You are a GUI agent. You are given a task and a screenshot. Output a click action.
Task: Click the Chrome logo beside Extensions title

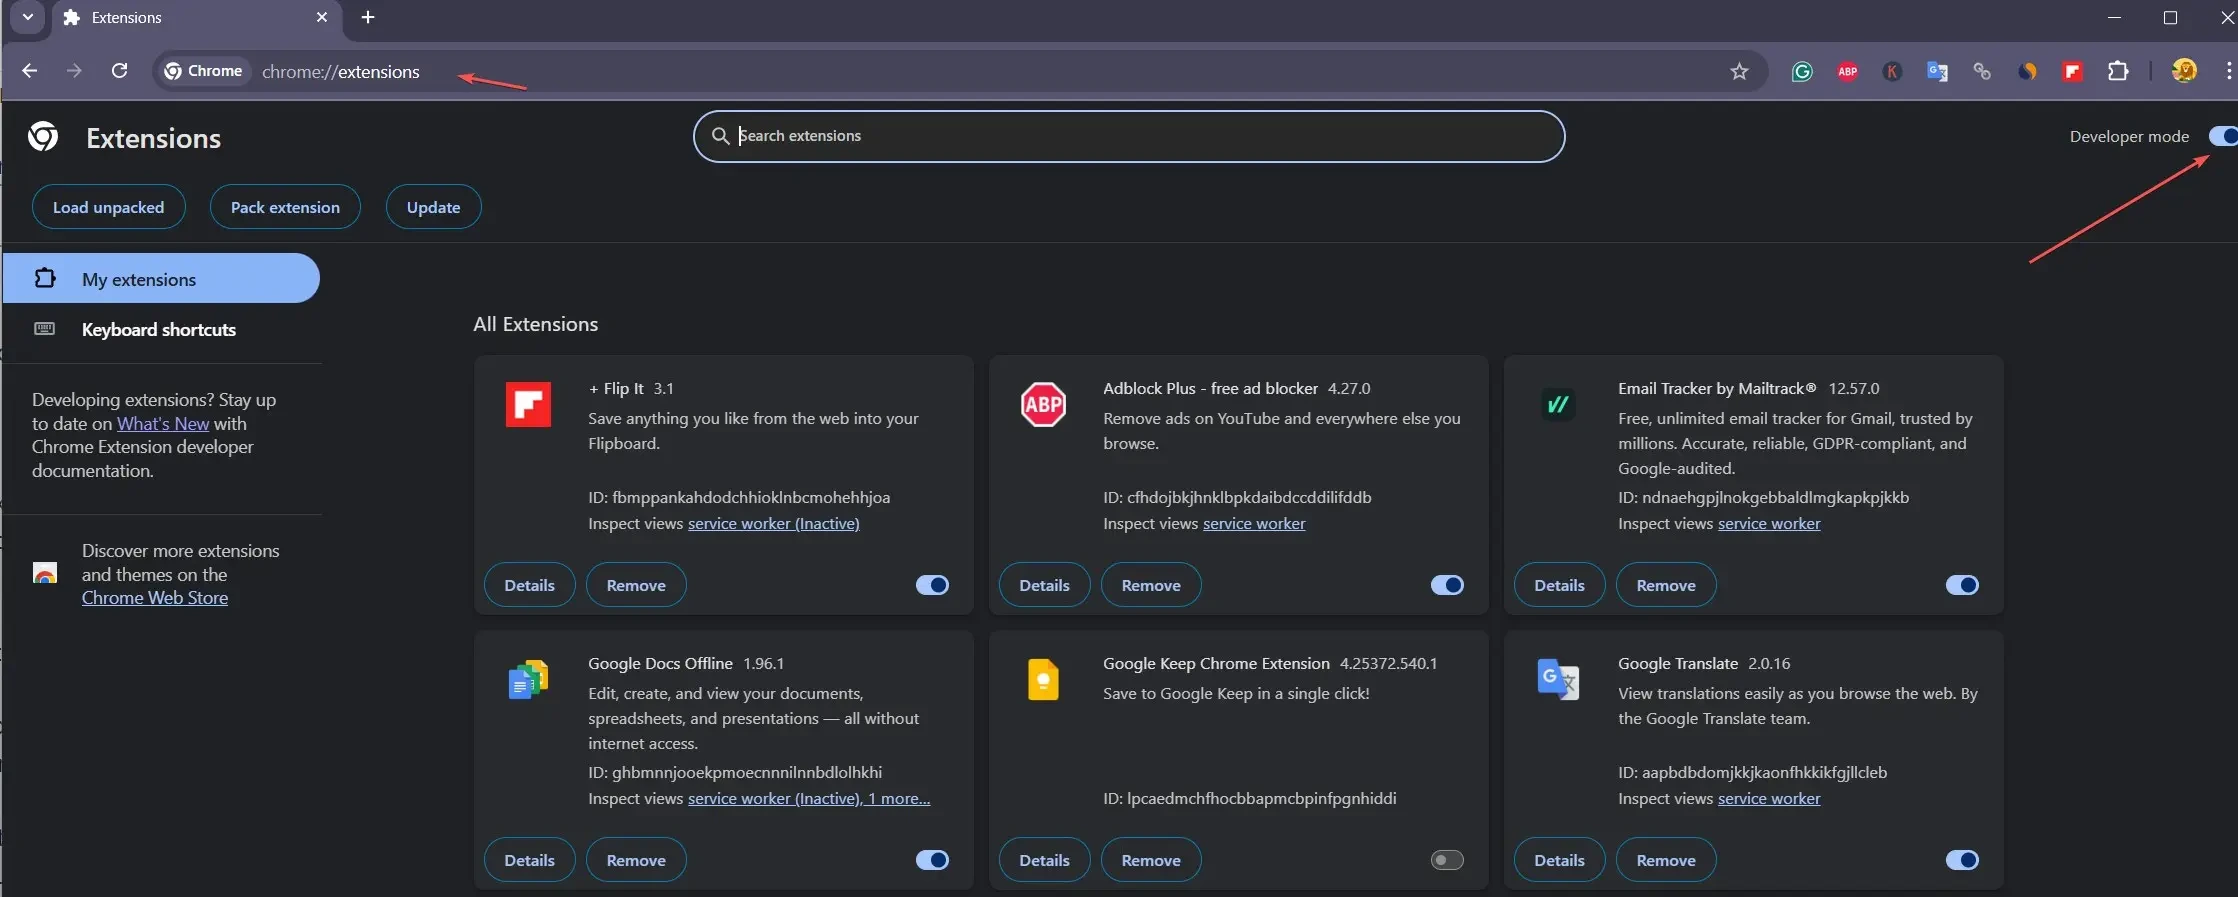[43, 136]
